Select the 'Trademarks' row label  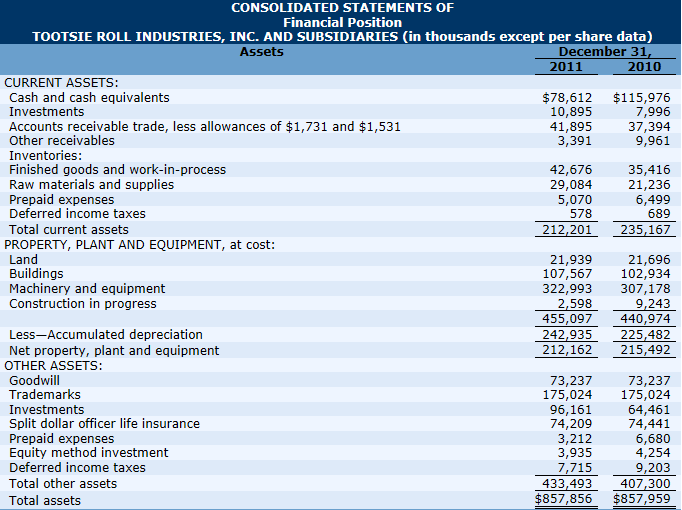pyautogui.click(x=45, y=395)
